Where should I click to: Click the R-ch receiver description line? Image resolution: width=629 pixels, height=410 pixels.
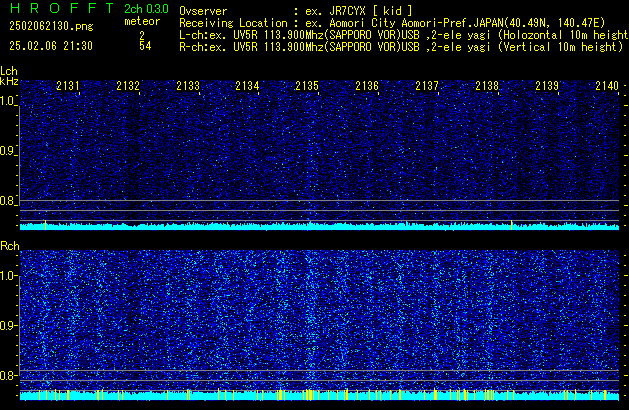(401, 47)
